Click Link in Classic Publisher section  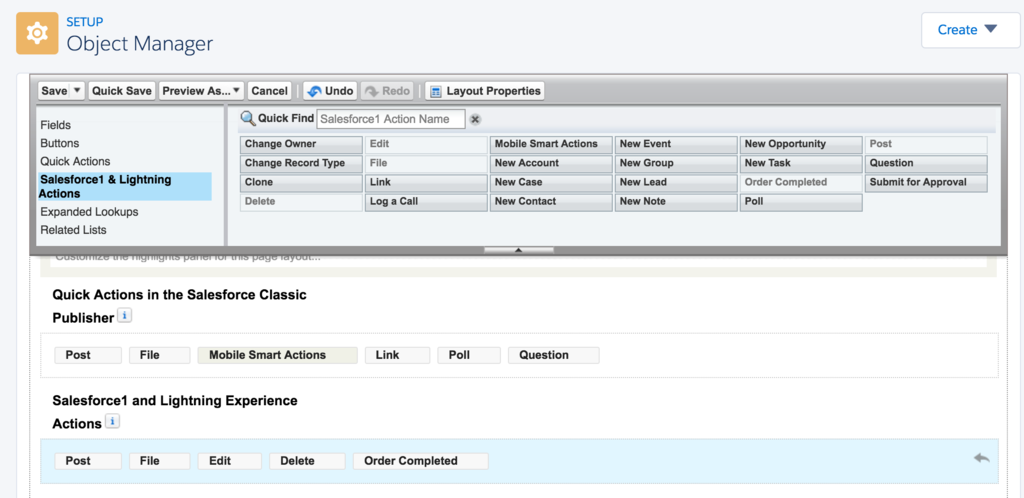pos(398,355)
